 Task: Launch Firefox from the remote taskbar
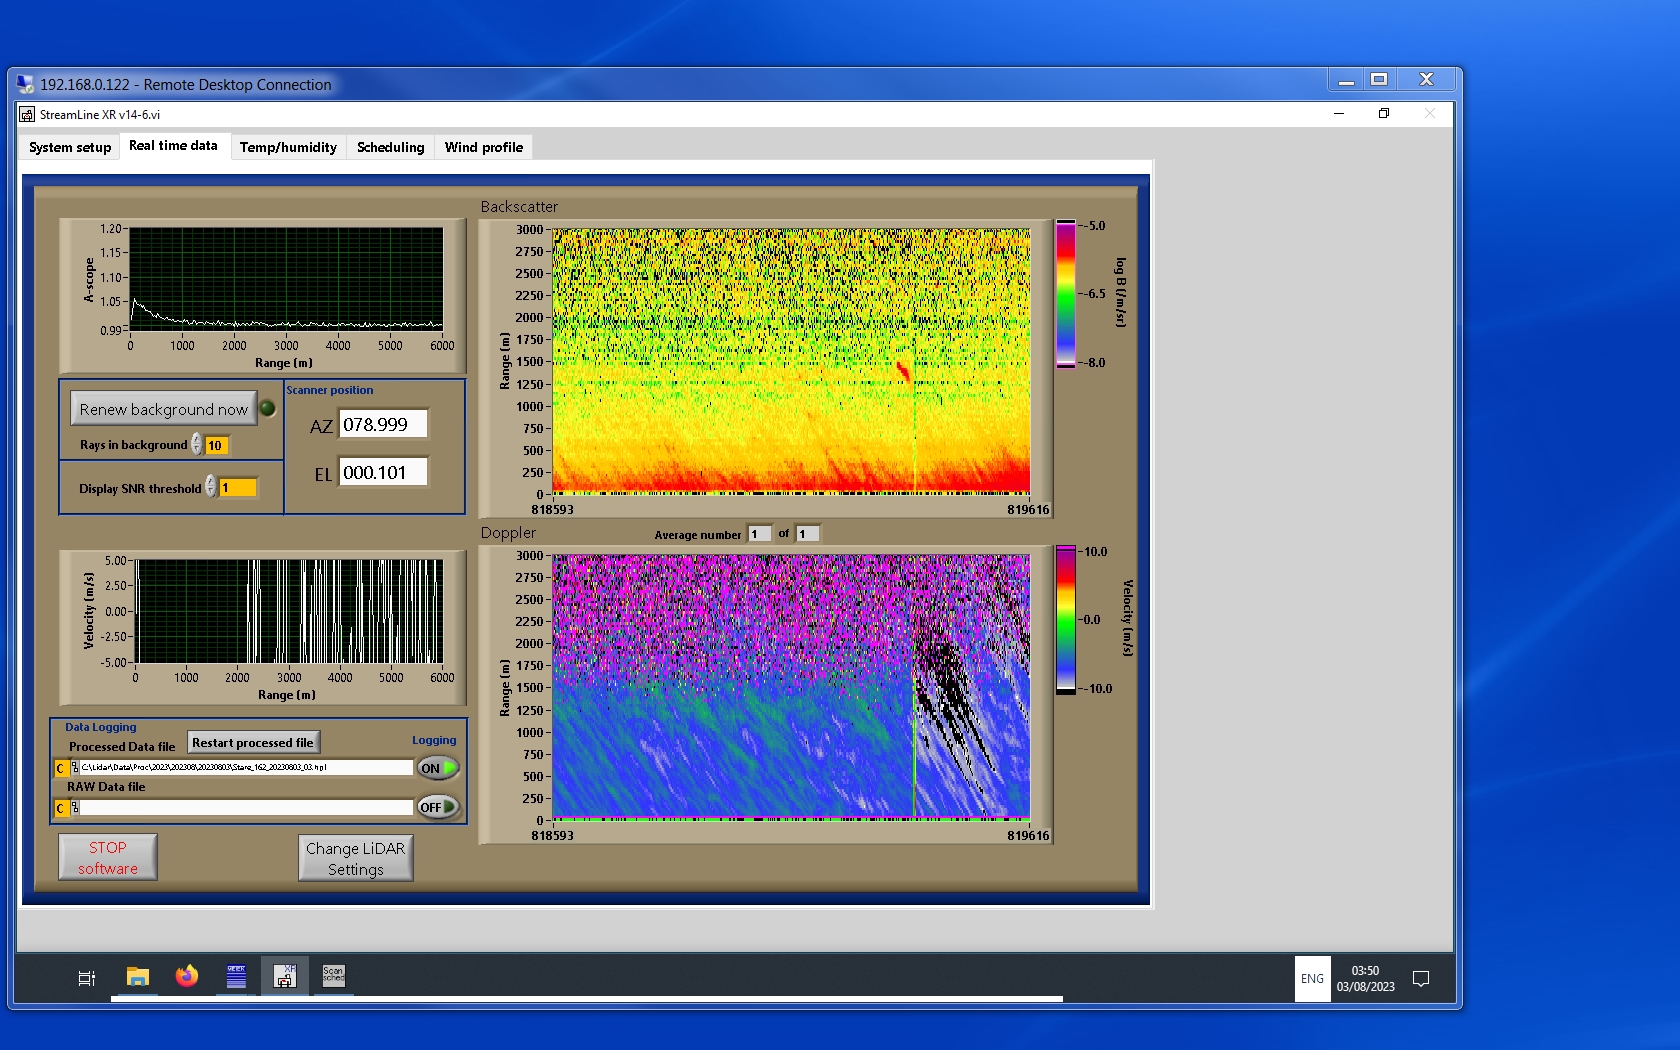(187, 977)
